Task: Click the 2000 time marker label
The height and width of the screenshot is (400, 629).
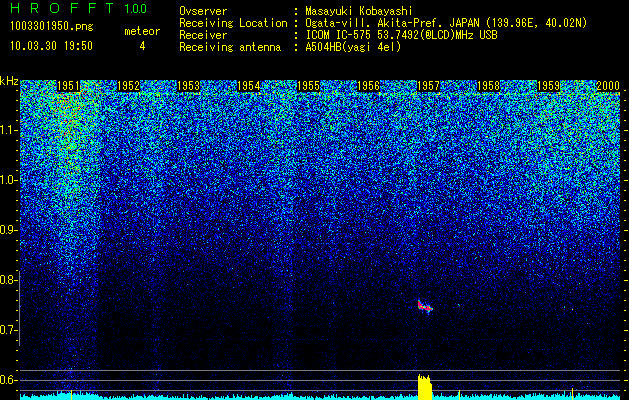Action: pos(608,86)
